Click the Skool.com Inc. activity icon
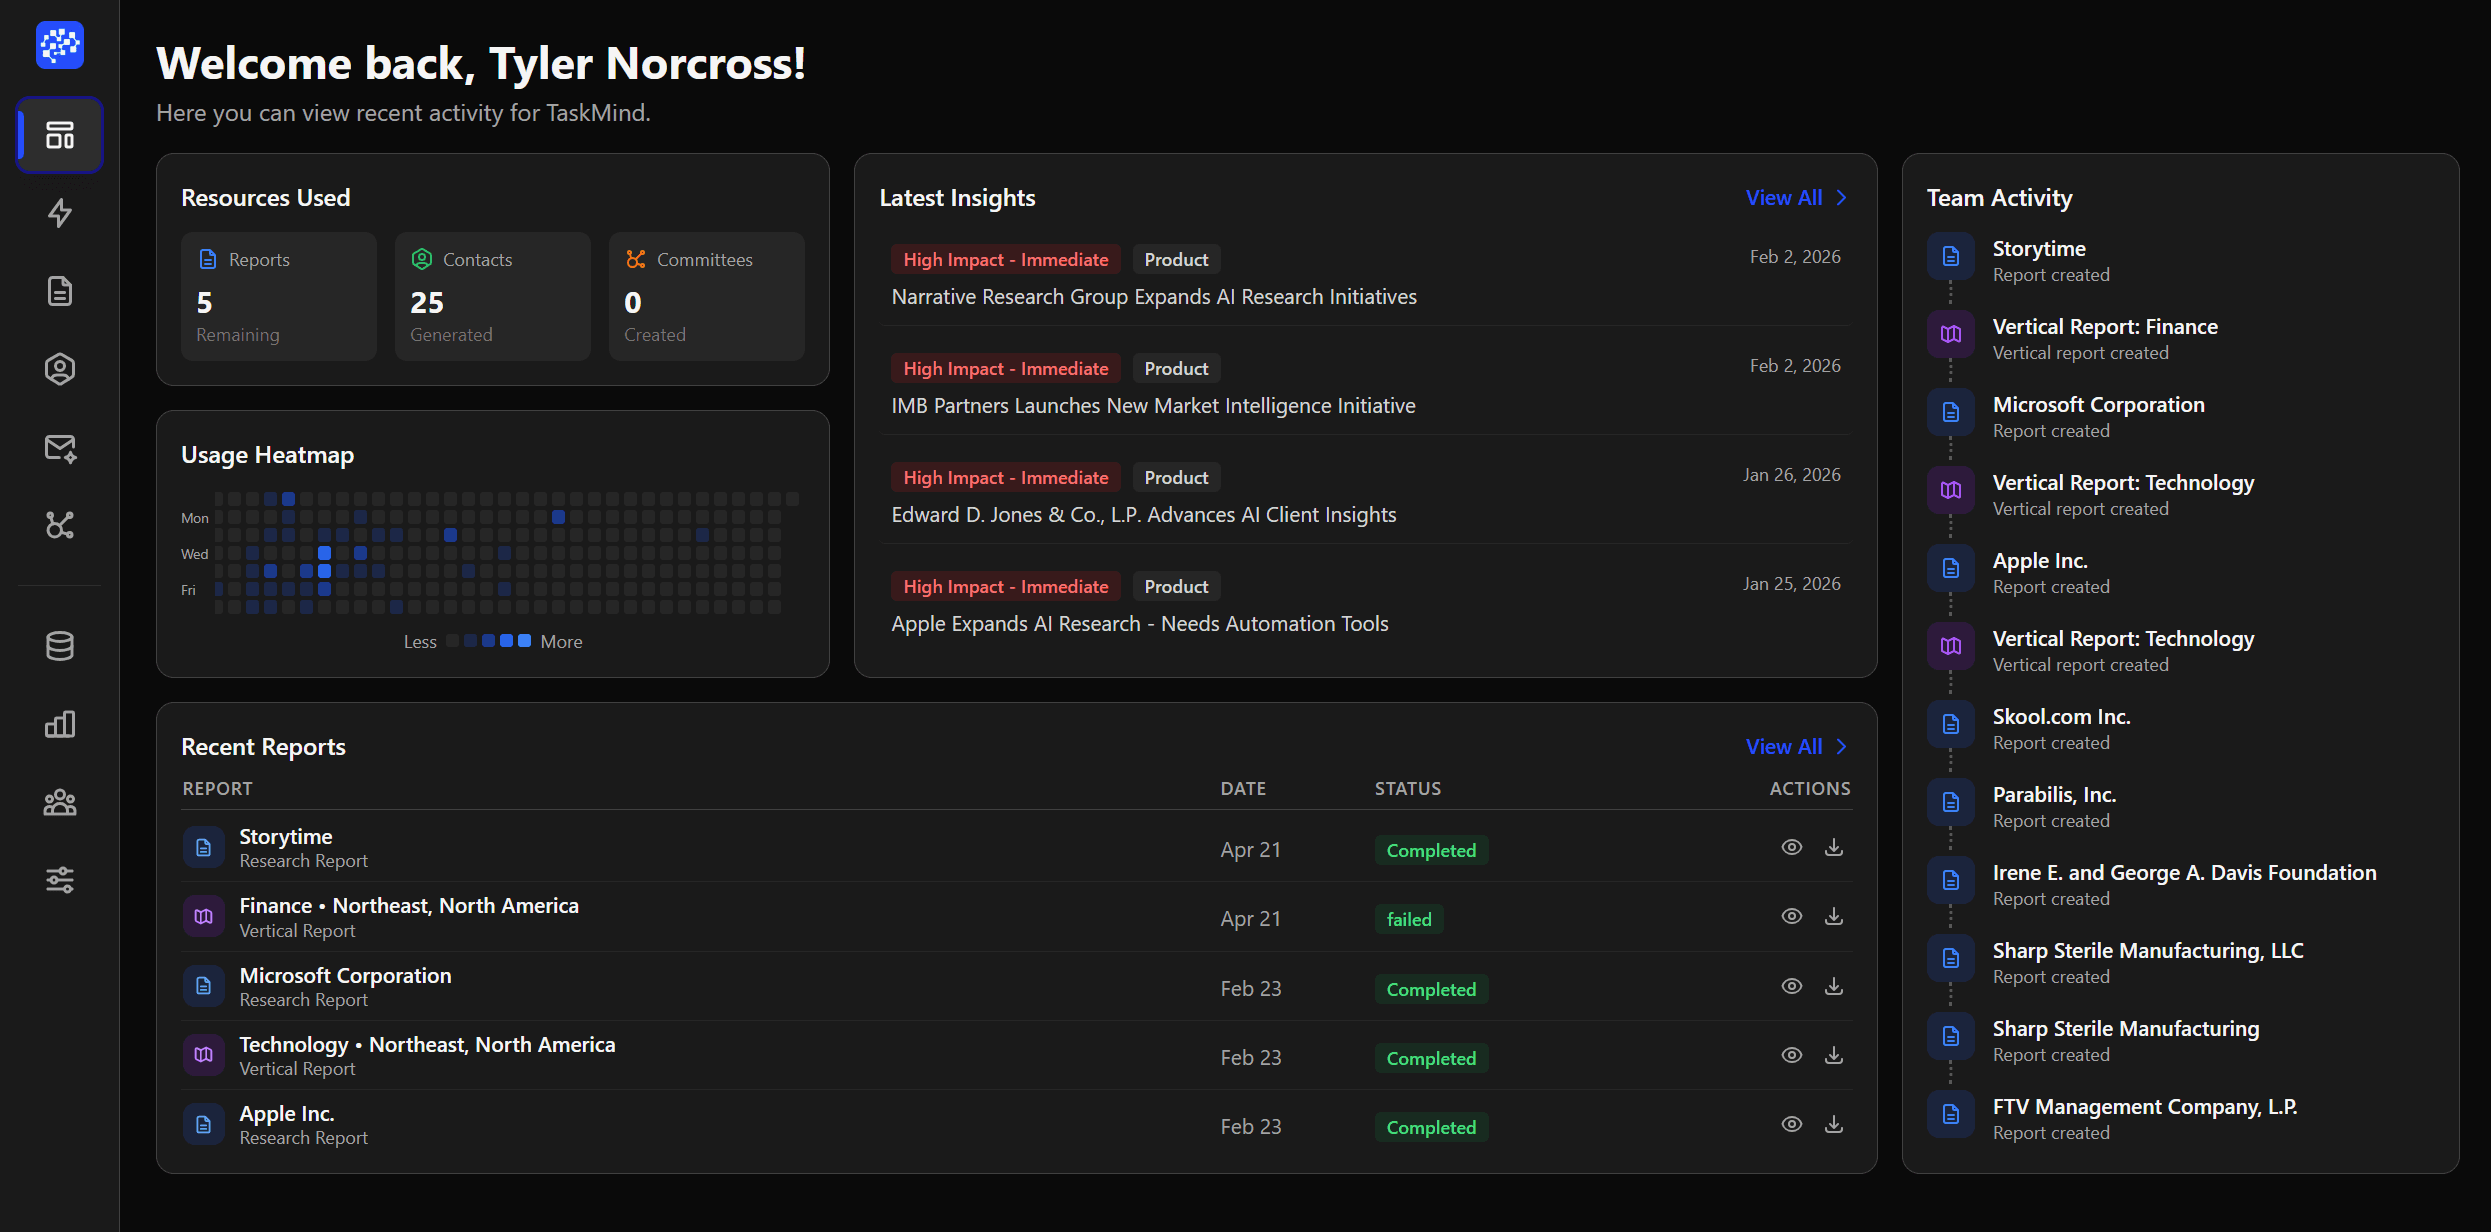 tap(1951, 725)
